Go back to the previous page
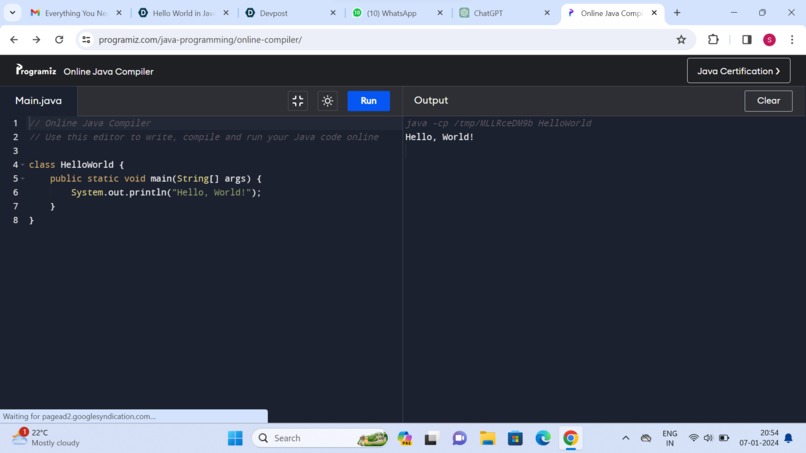Screen dimensions: 806x453 tap(14, 40)
